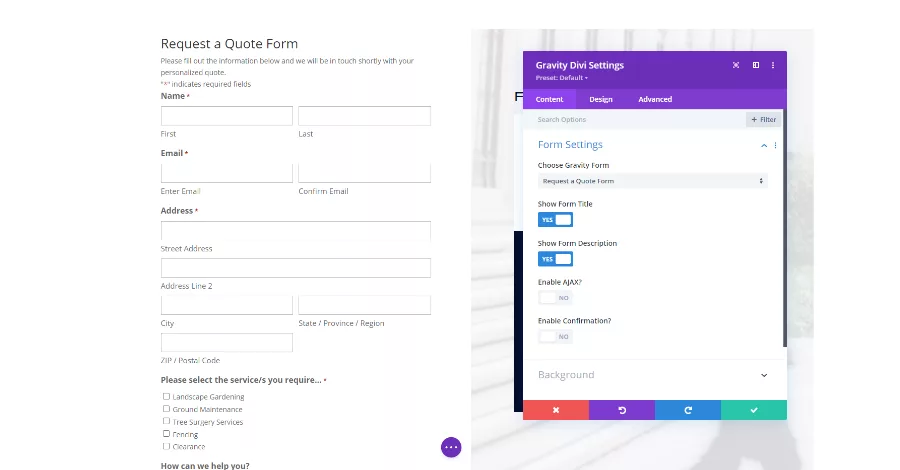The image size is (900, 470).
Task: Click State / Province / Region field
Action: point(364,305)
